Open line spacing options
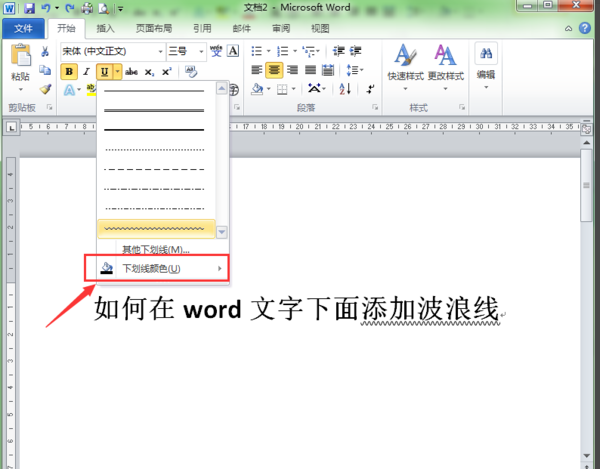600x469 pixels. [x=354, y=70]
